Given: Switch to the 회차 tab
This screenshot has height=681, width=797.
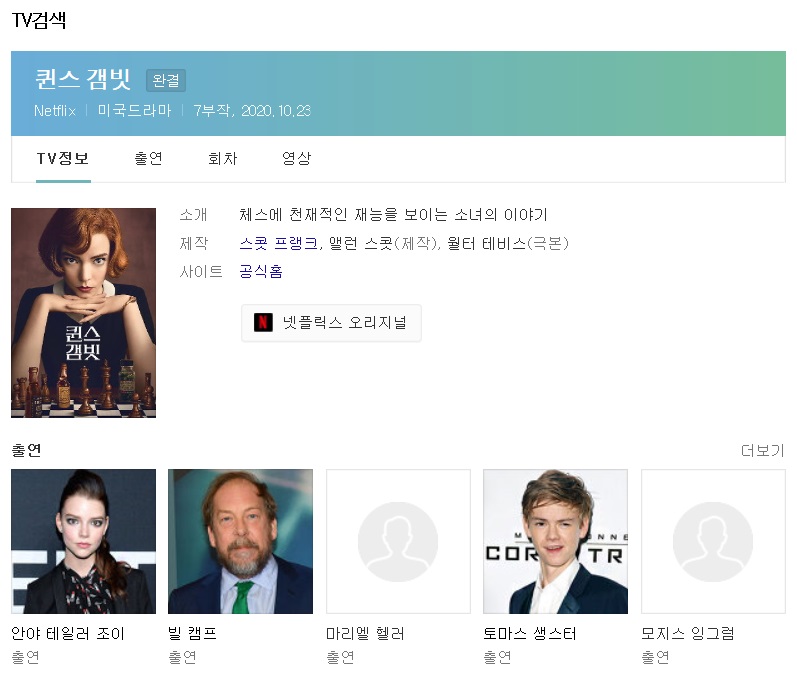Looking at the screenshot, I should click(223, 159).
